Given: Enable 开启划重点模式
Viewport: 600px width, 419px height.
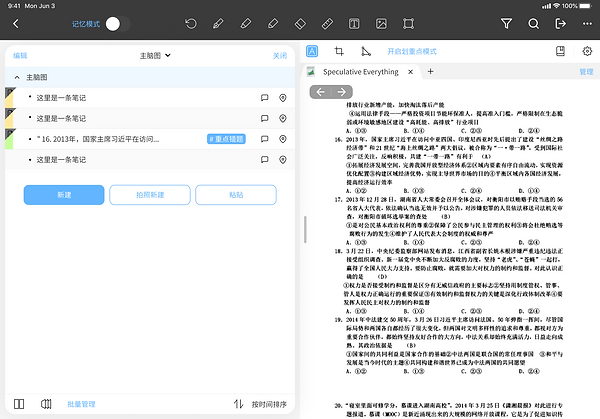Looking at the screenshot, I should coord(412,51).
